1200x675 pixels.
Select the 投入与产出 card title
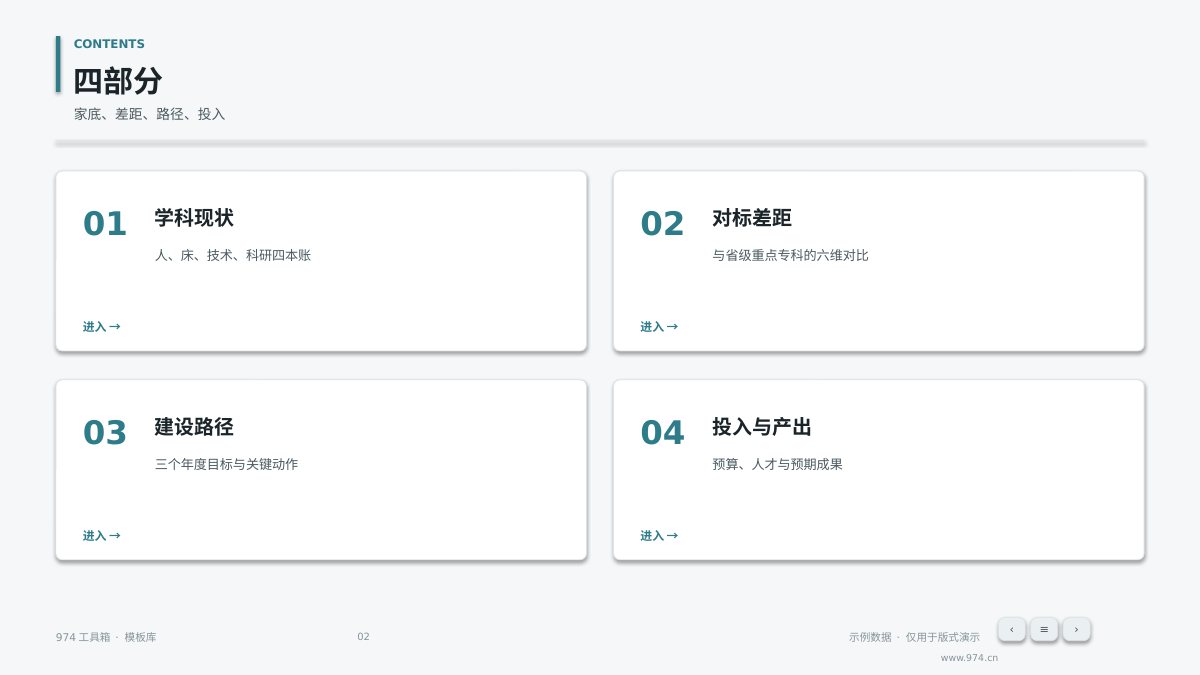(x=762, y=427)
